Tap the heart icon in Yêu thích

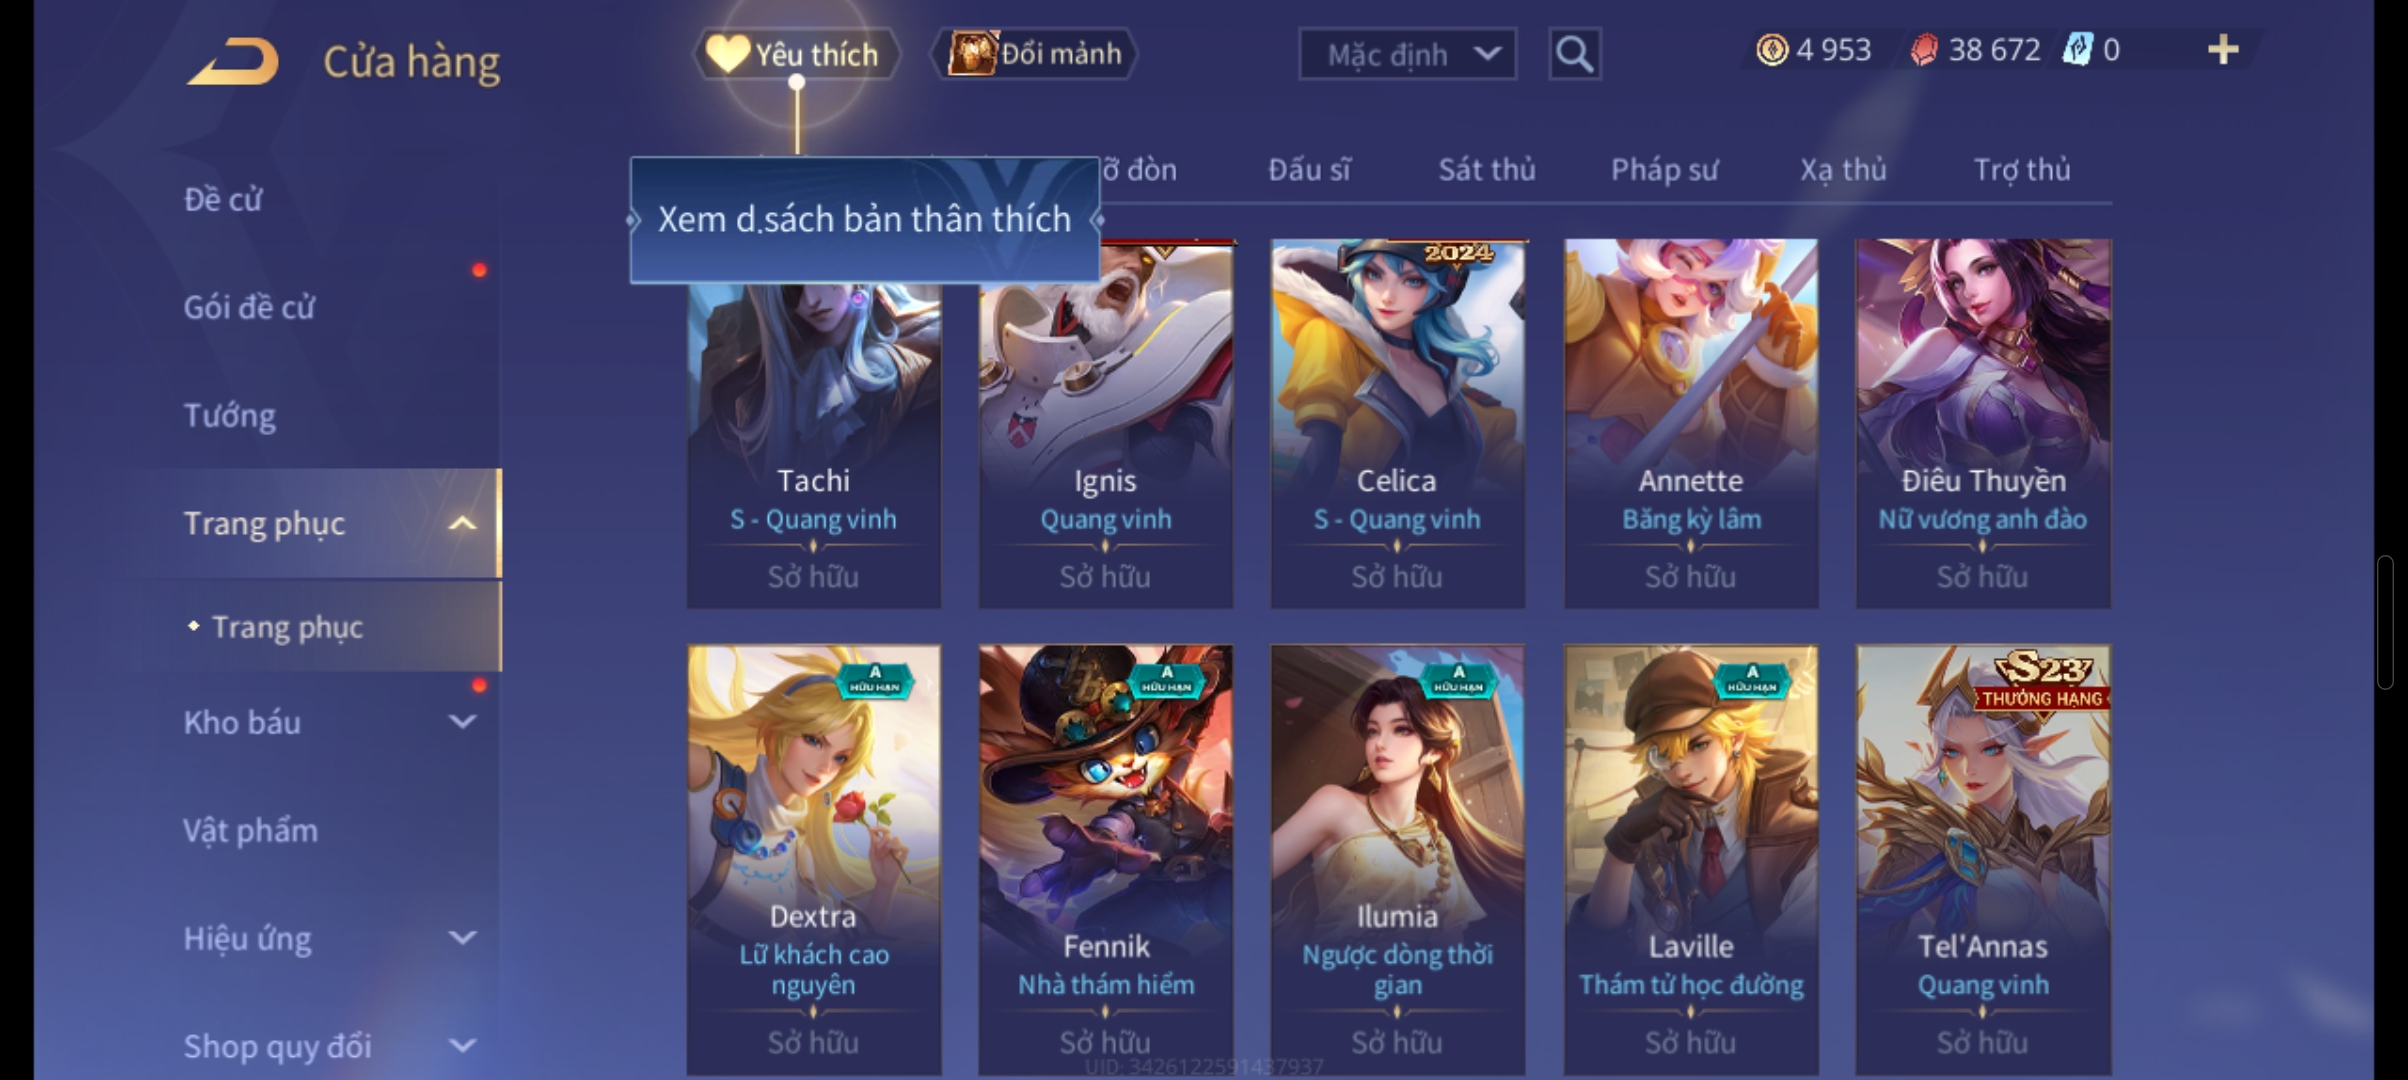pos(727,53)
